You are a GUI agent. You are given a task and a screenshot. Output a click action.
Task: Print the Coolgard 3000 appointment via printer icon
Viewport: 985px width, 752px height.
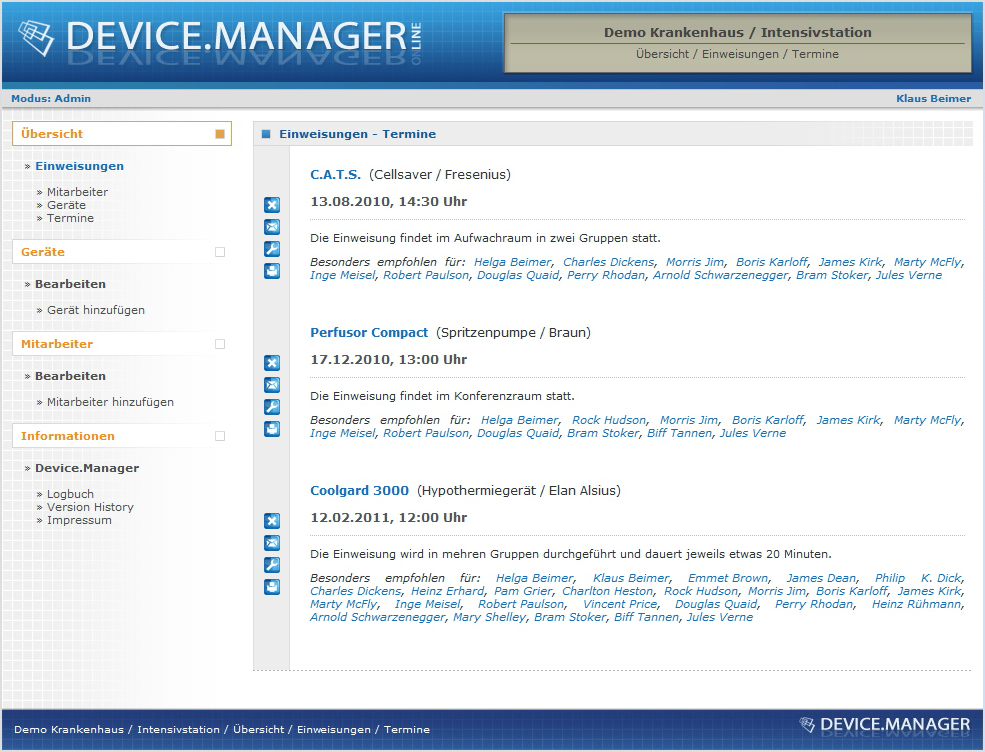[x=272, y=587]
